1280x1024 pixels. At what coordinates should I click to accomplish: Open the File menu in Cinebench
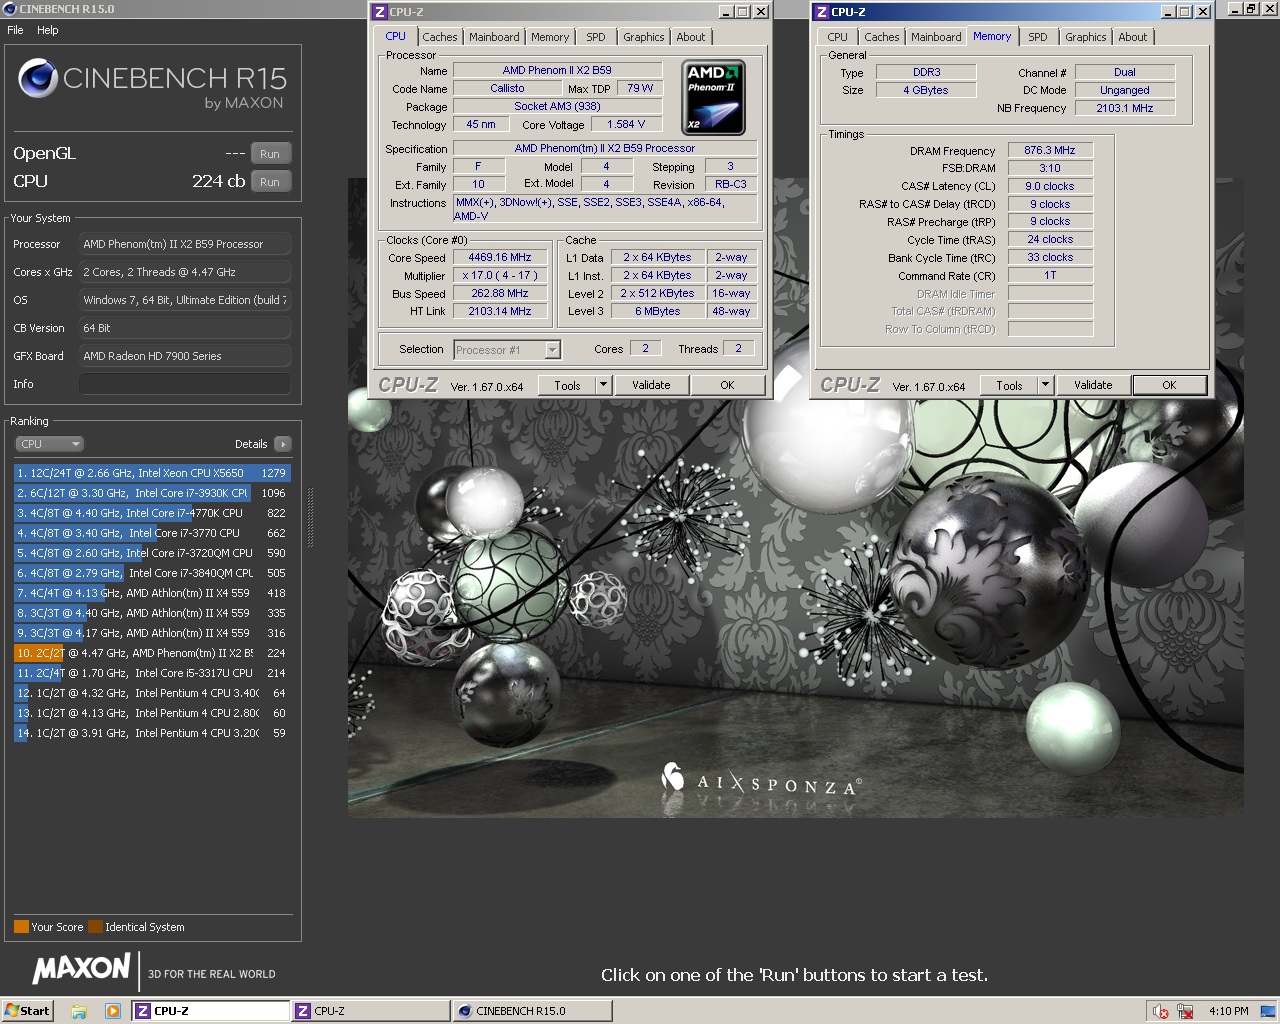coord(15,30)
